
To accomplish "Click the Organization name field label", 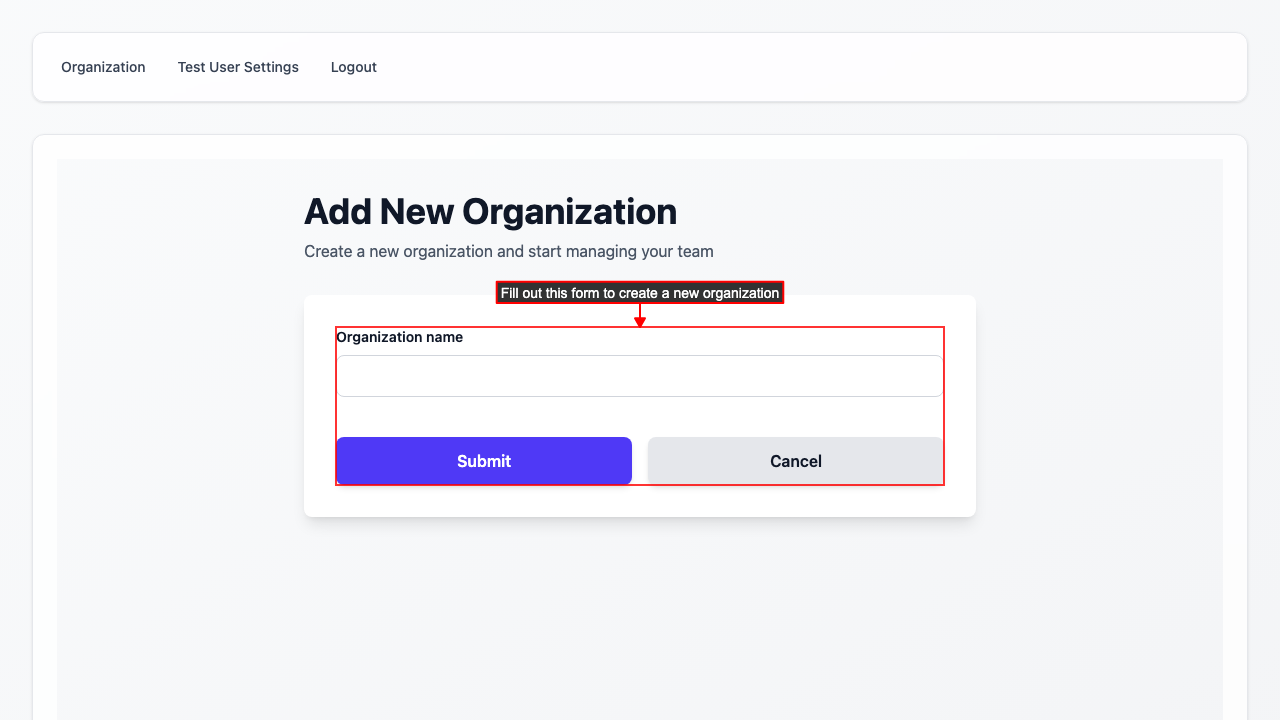I will tap(399, 337).
